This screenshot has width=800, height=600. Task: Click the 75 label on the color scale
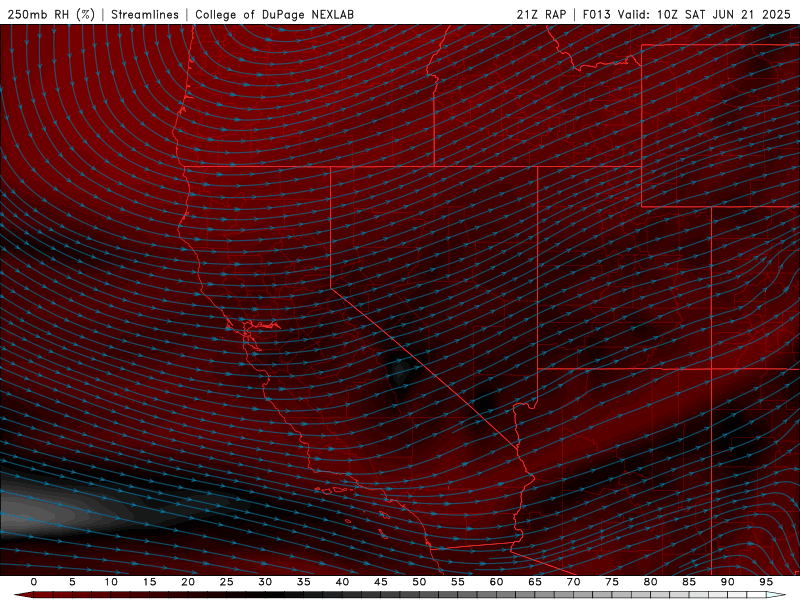tap(612, 582)
